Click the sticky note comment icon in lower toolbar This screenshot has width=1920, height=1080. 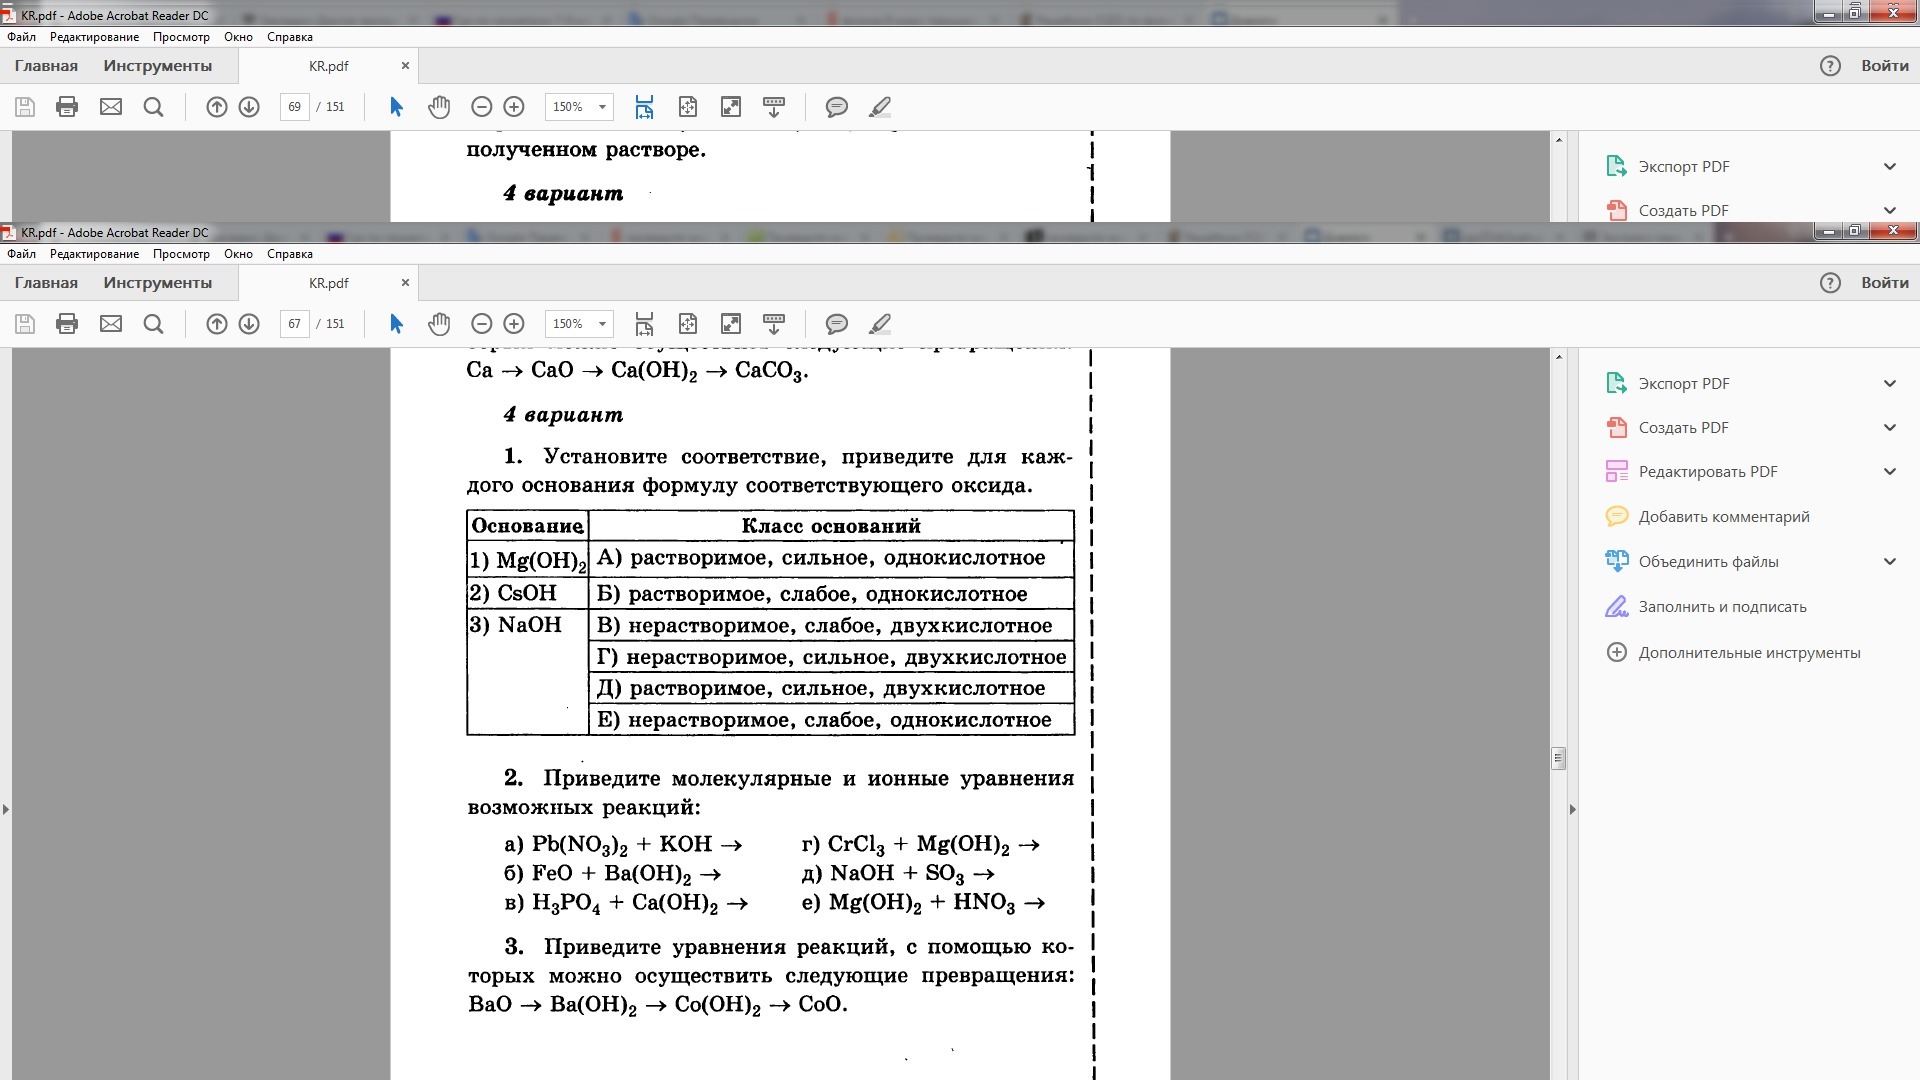tap(837, 324)
